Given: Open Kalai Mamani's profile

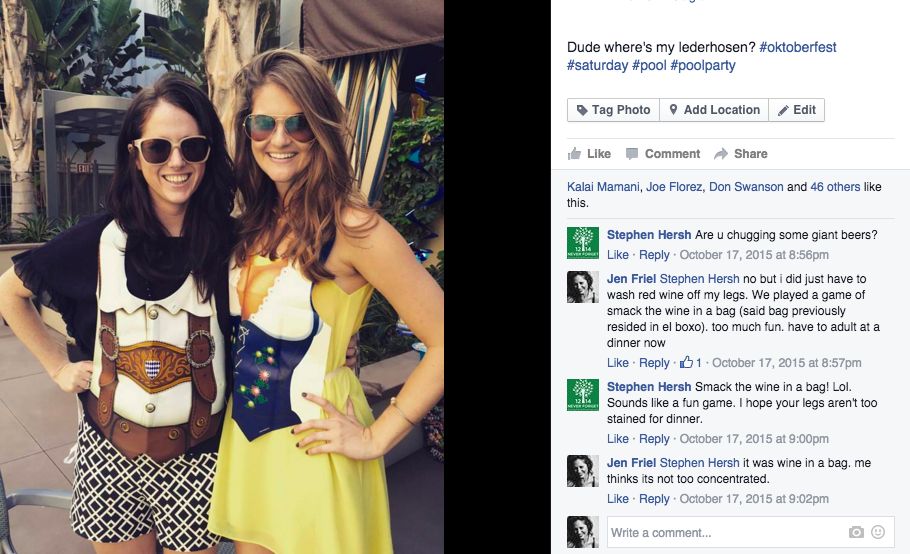Looking at the screenshot, I should pos(603,187).
